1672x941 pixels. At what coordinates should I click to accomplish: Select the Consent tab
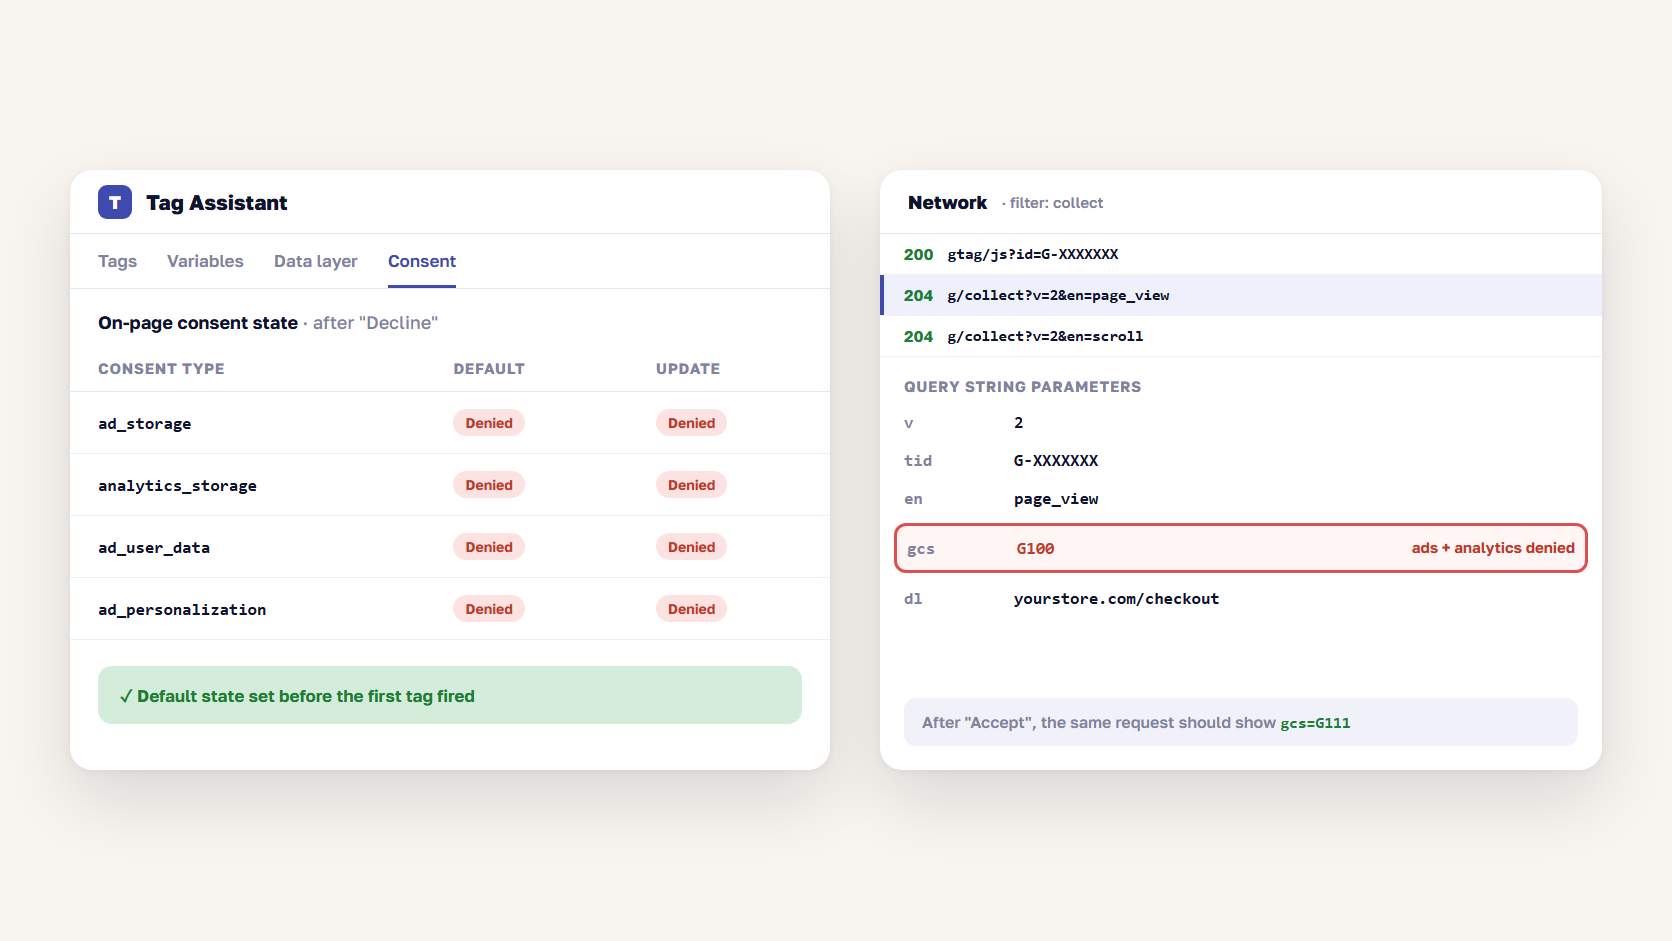422,261
